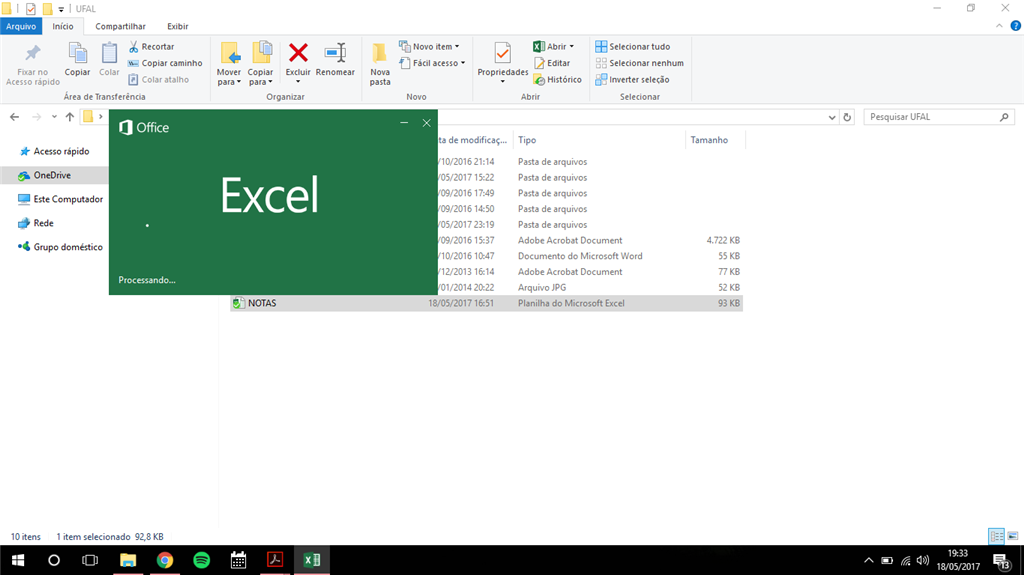
Task: Expand the Propriedades dropdown arrow
Action: tap(502, 82)
